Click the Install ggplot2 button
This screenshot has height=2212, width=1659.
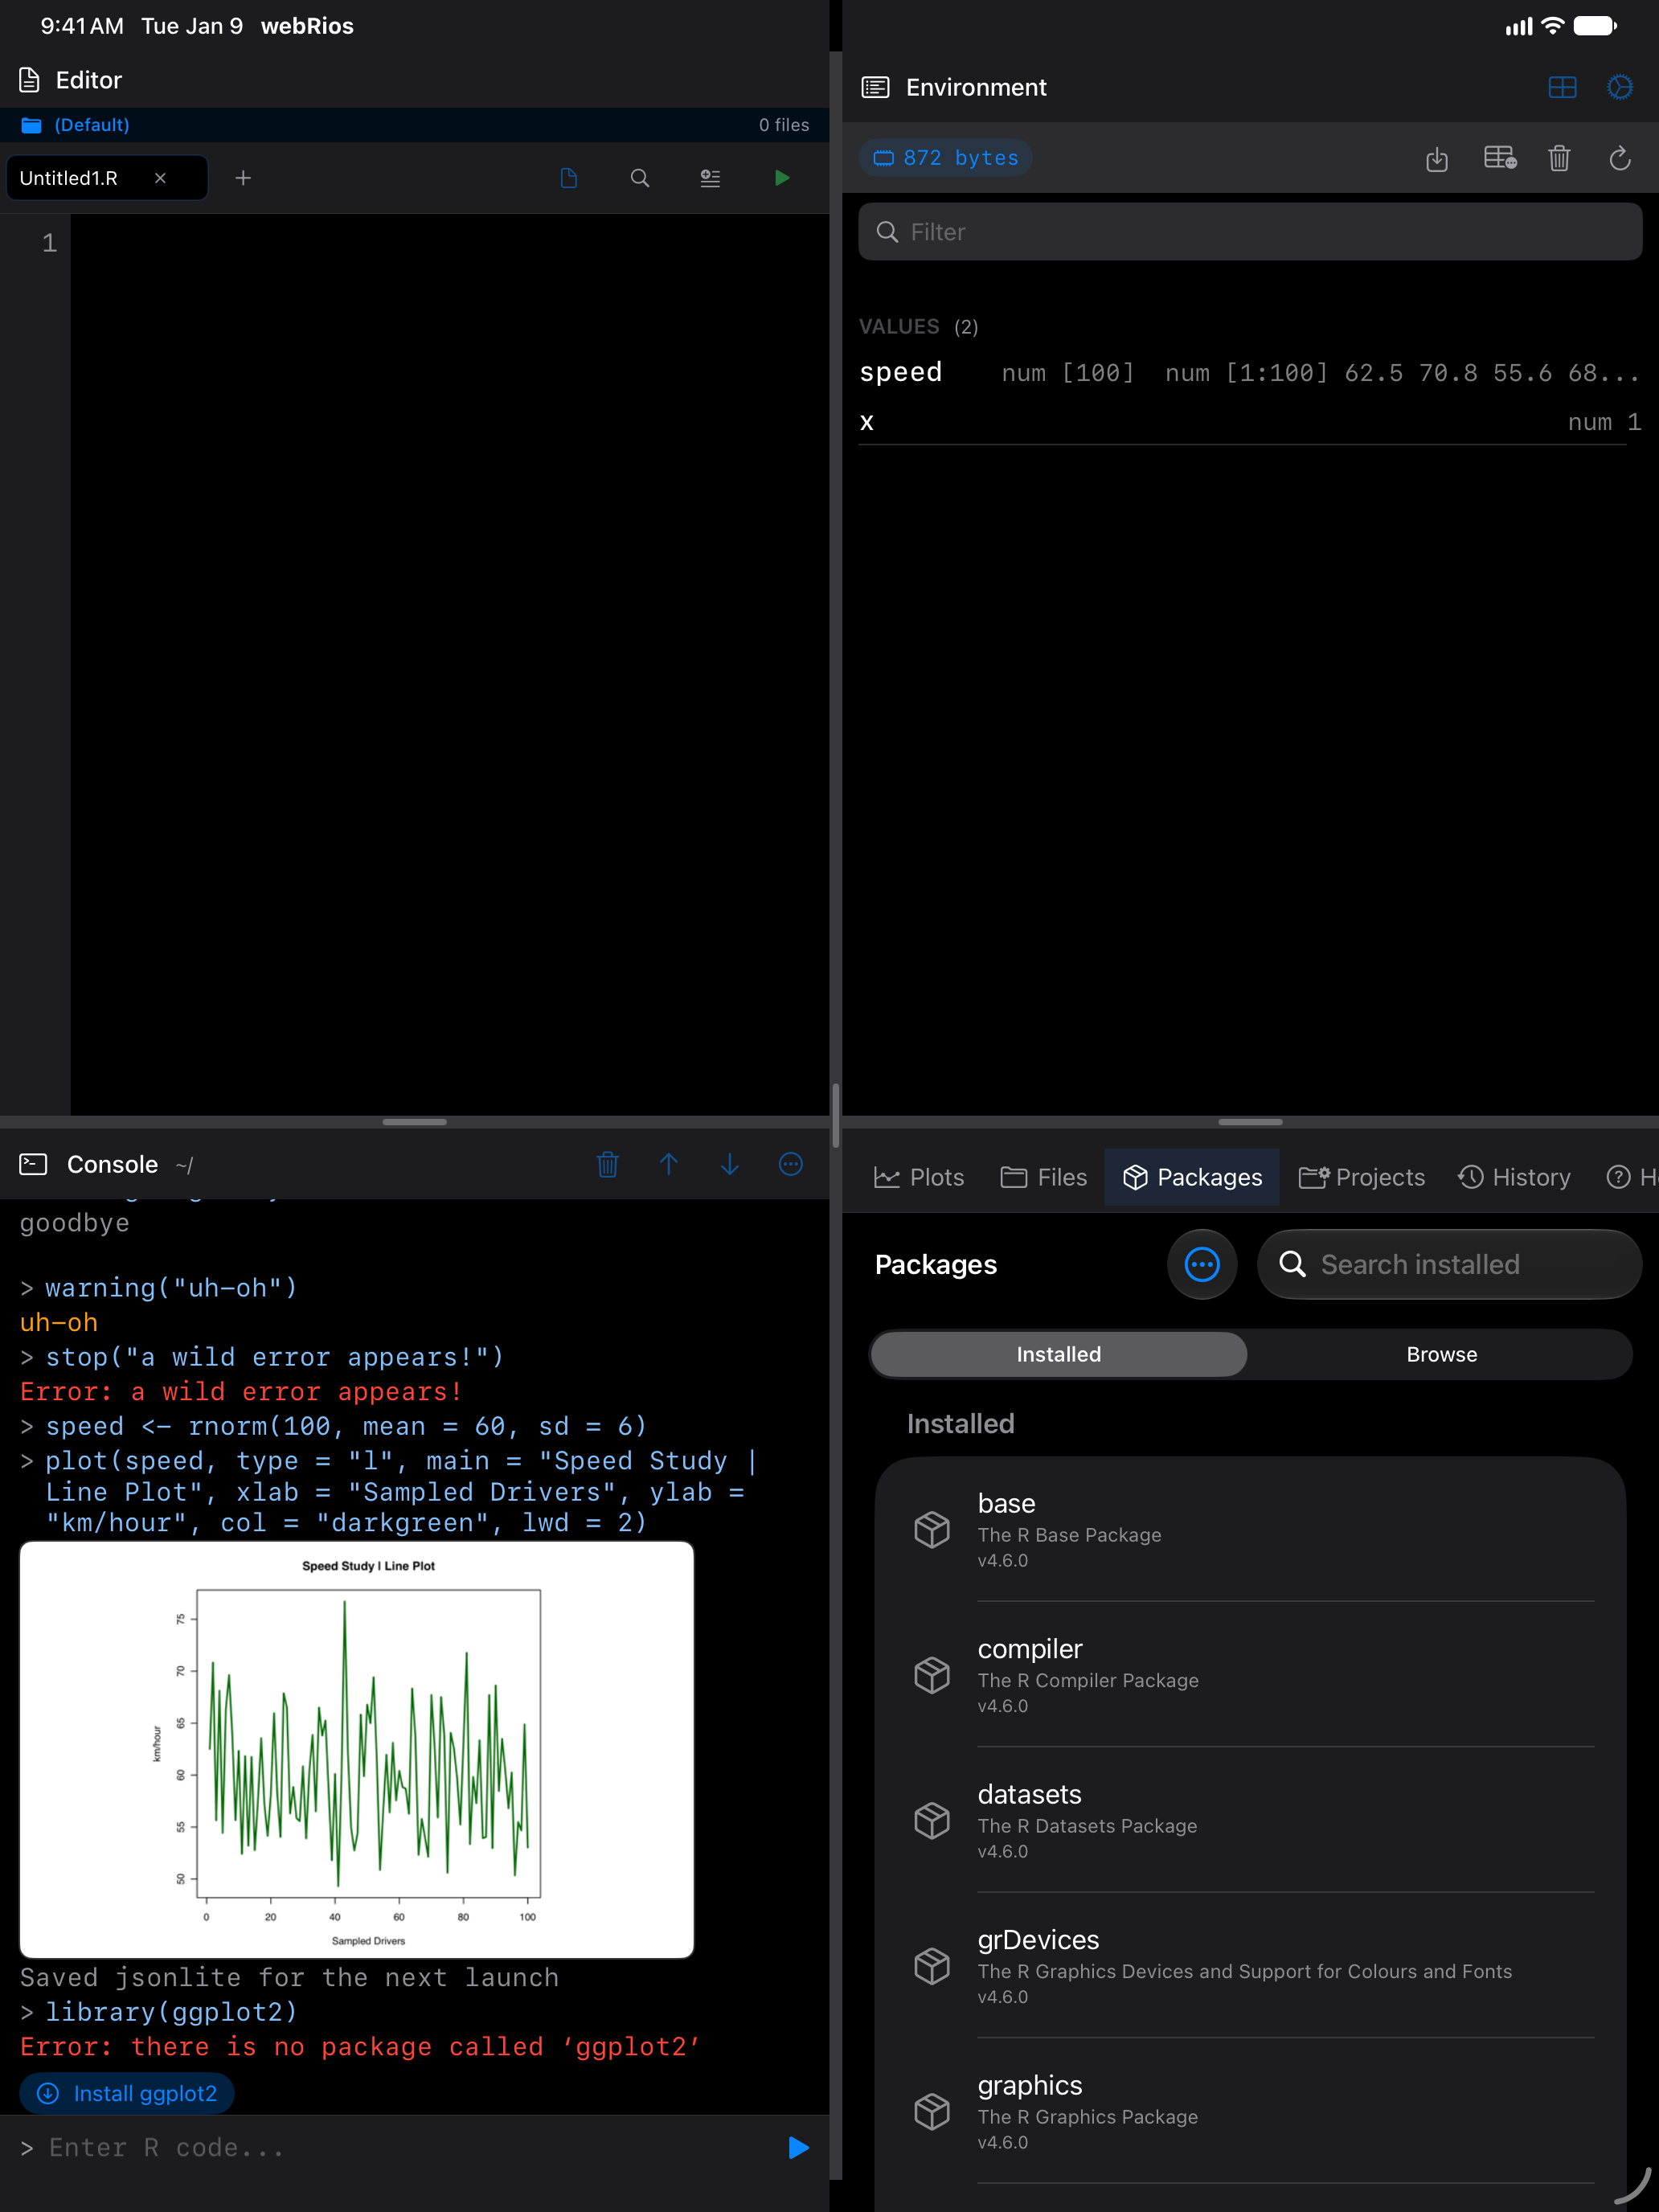point(127,2093)
